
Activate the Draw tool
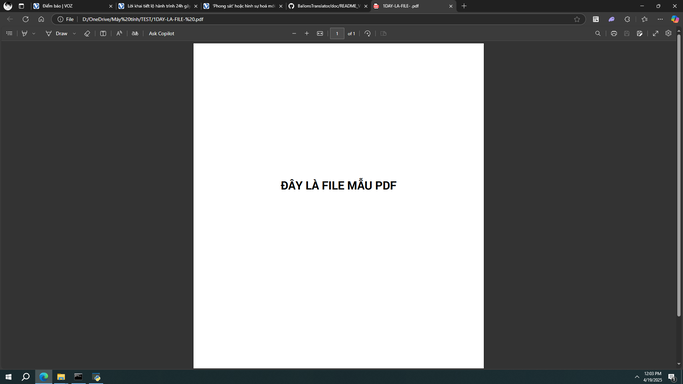[x=57, y=34]
